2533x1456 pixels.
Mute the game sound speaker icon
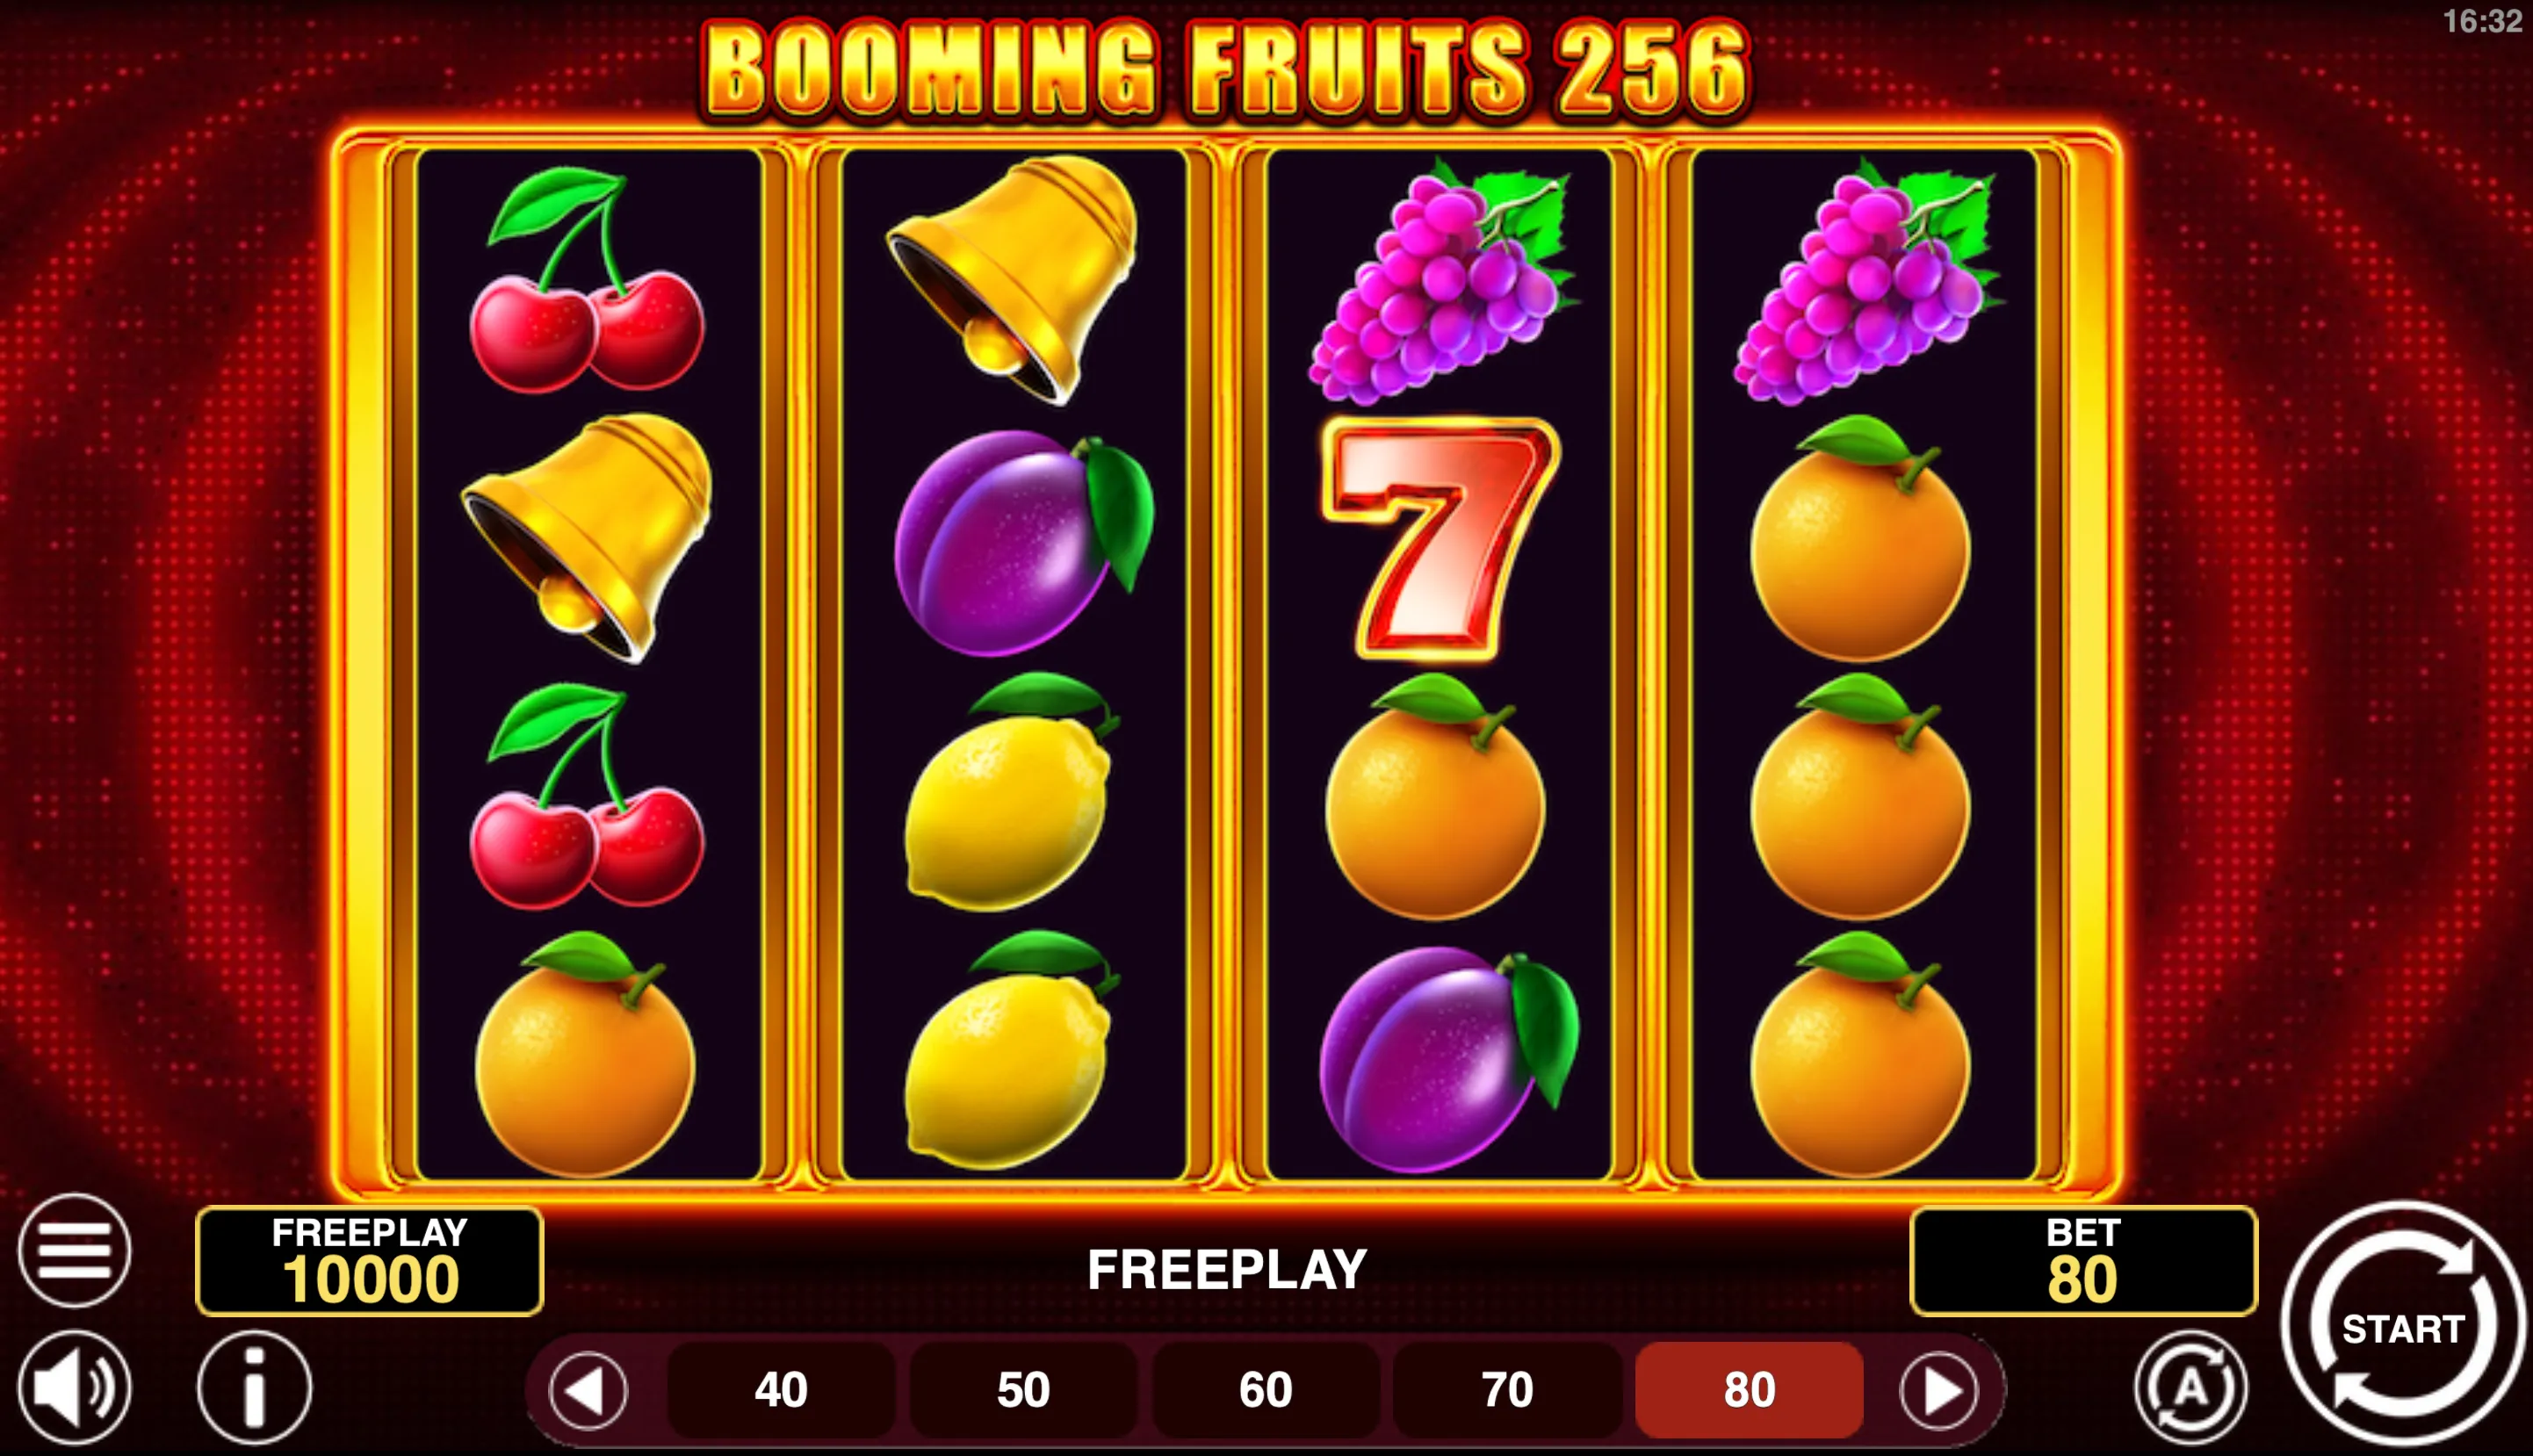click(x=74, y=1387)
